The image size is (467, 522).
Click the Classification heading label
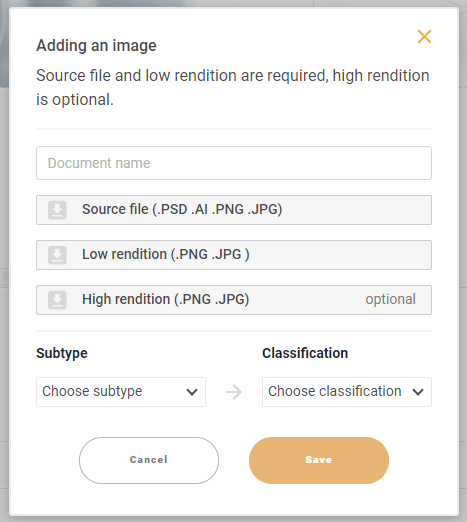[x=305, y=353]
